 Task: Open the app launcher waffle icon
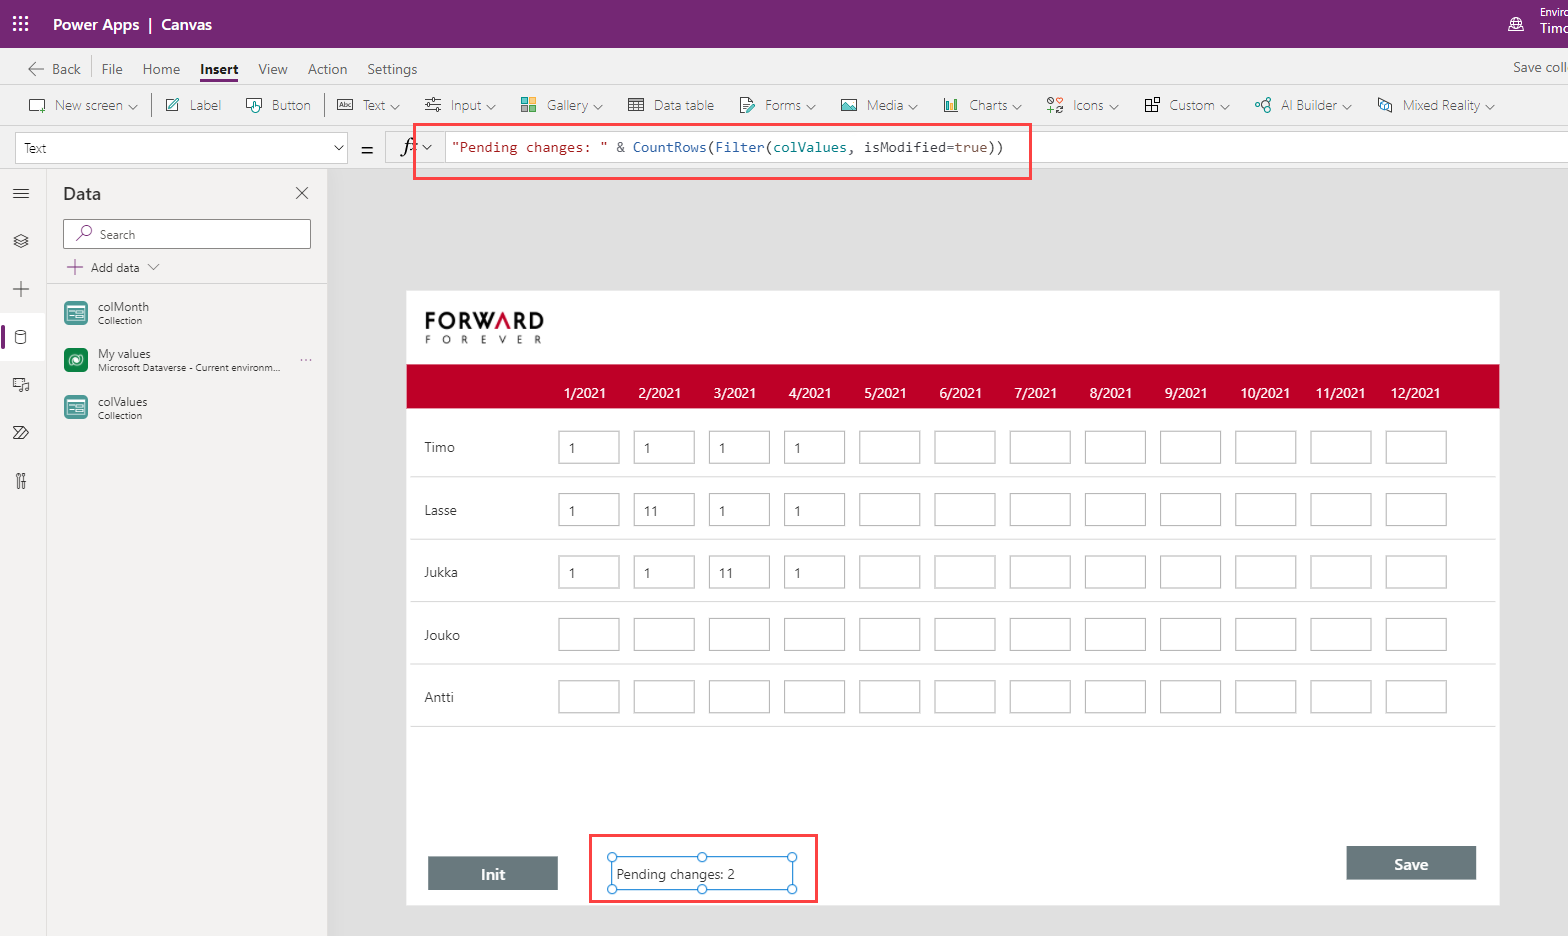pyautogui.click(x=20, y=24)
